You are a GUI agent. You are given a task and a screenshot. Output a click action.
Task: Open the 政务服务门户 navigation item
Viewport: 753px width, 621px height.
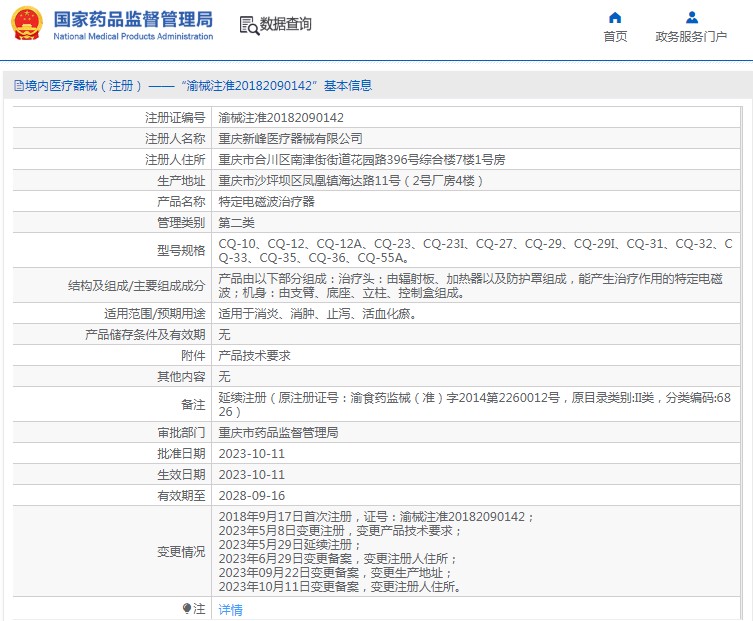pyautogui.click(x=691, y=37)
